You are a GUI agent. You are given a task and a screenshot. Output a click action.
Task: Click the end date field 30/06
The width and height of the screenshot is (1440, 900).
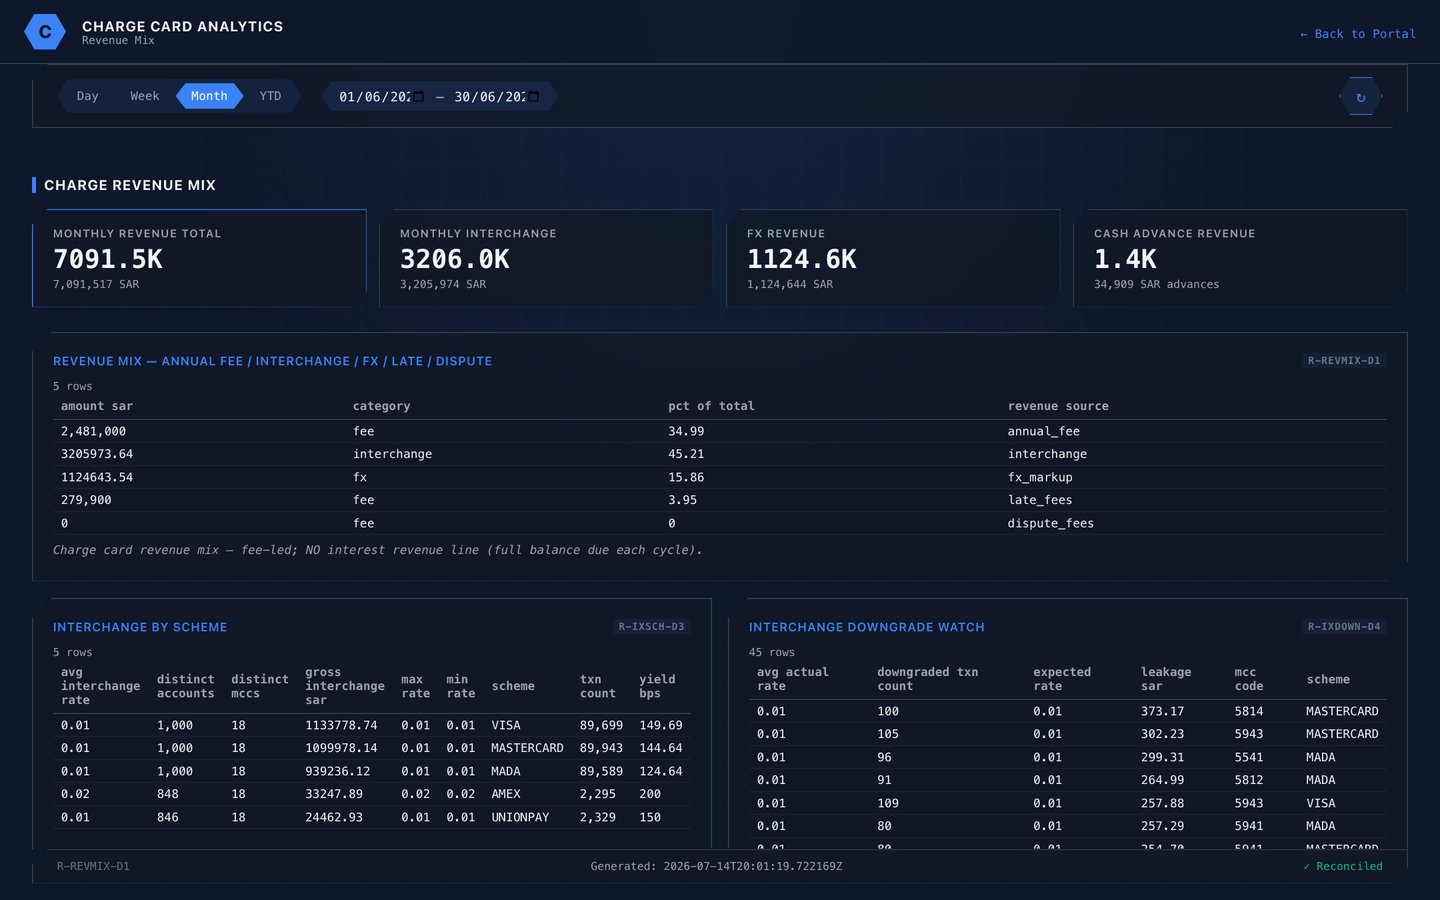click(497, 97)
